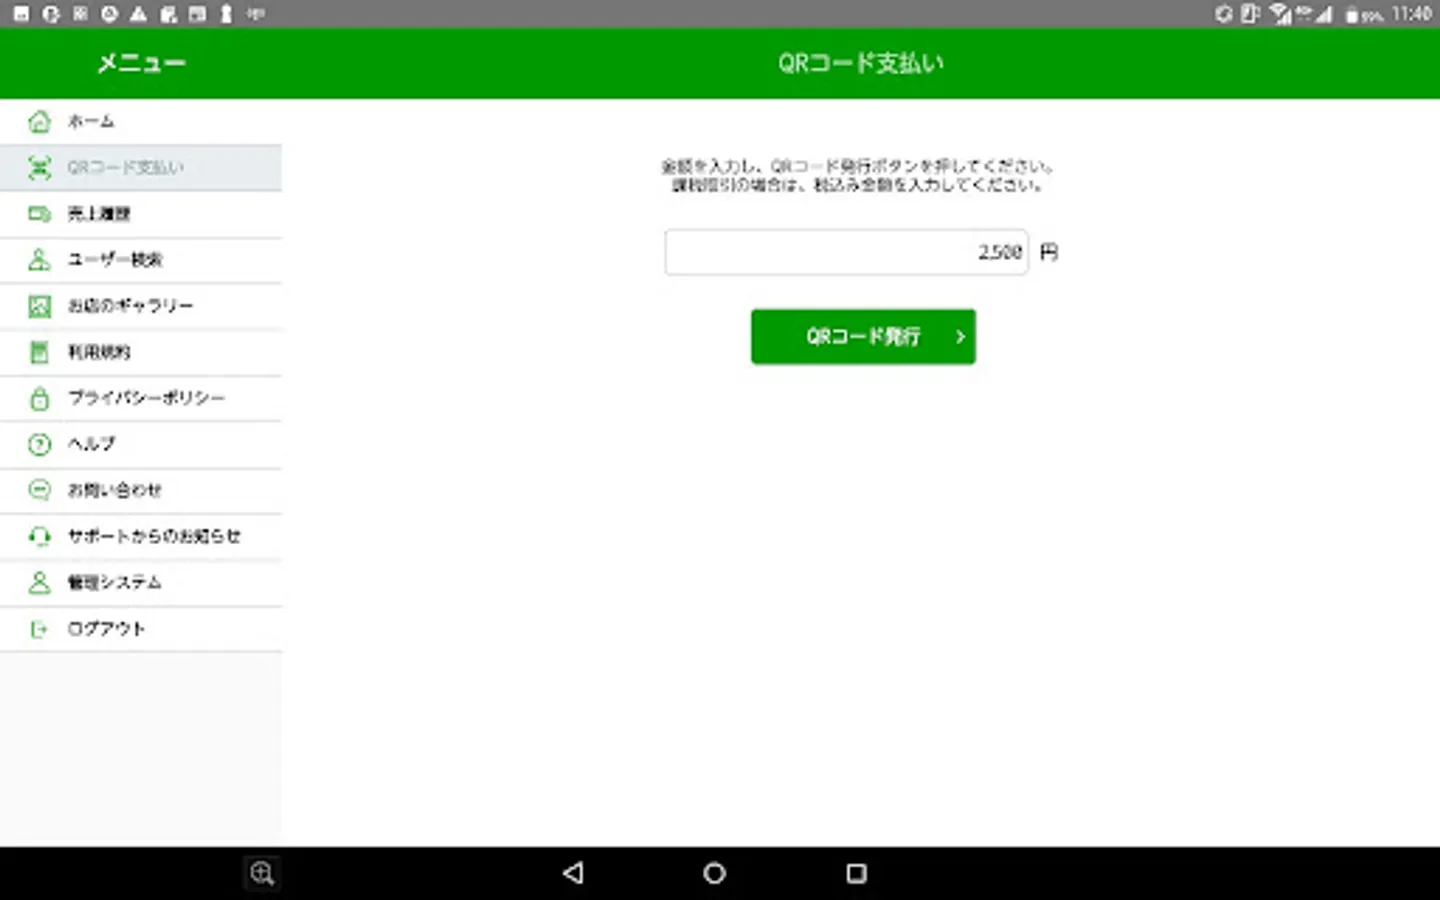
Task: Tap the Android home circle
Action: tap(714, 873)
